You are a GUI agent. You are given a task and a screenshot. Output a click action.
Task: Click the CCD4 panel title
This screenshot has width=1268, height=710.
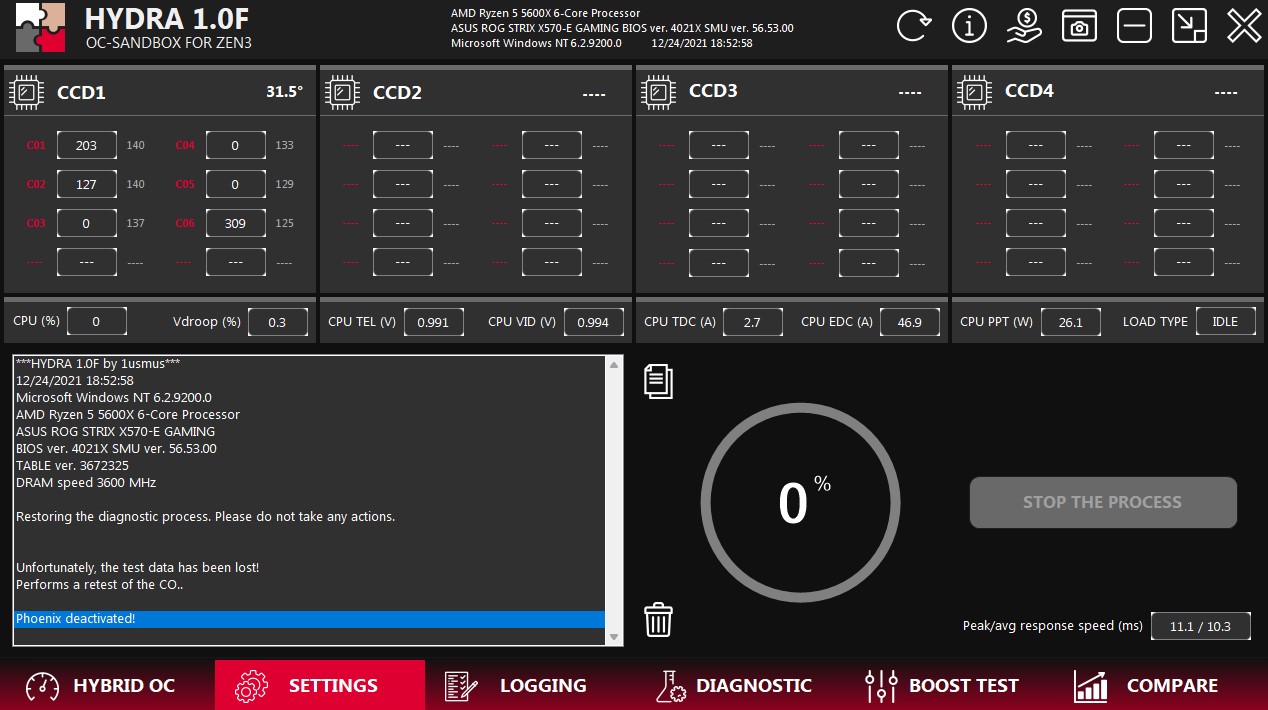[1029, 91]
